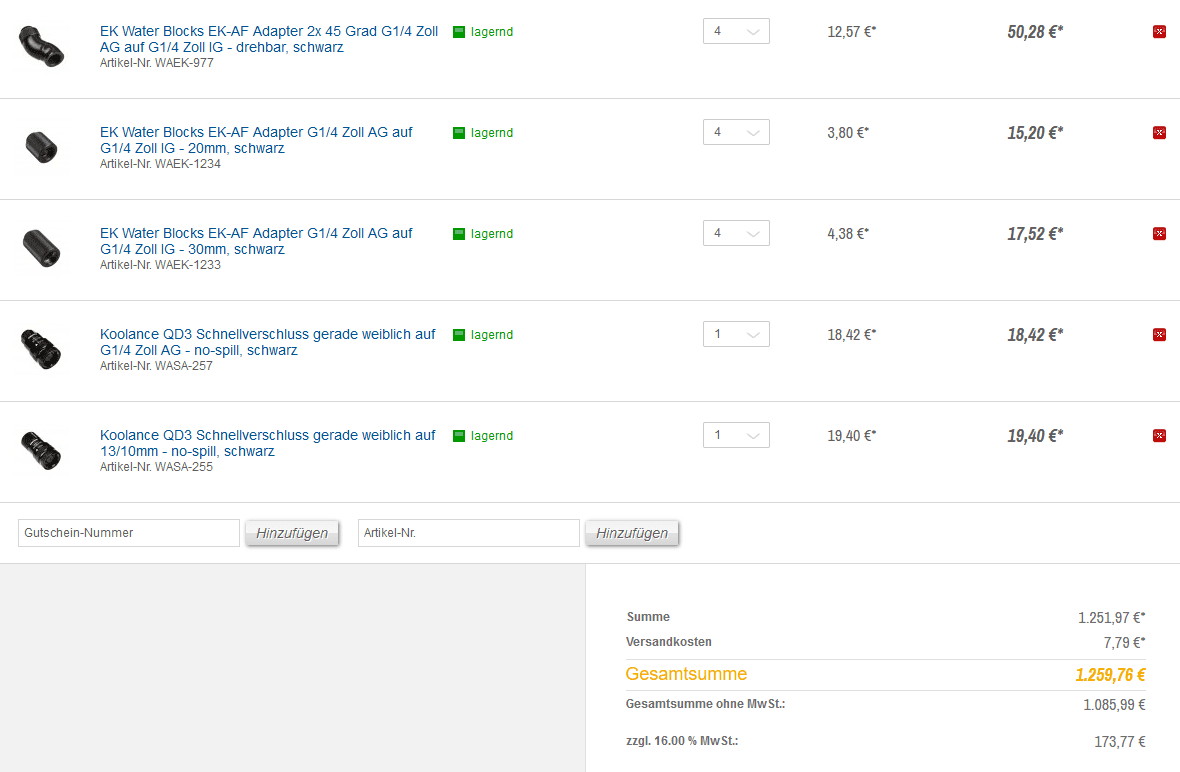1180x772 pixels.
Task: Open quantity dropdown for 20mm adapter
Action: click(x=736, y=132)
